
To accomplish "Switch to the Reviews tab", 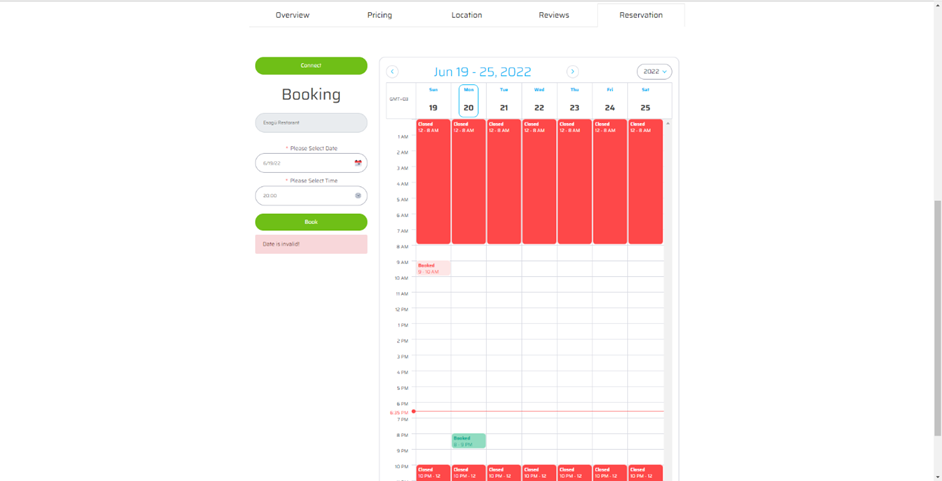I will pos(554,15).
